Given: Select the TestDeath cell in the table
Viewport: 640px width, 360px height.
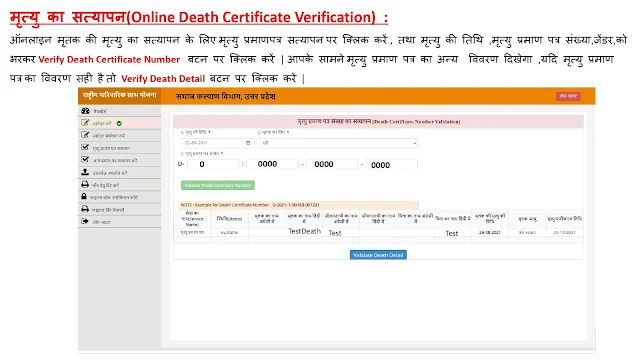Looking at the screenshot, I should pyautogui.click(x=304, y=231).
